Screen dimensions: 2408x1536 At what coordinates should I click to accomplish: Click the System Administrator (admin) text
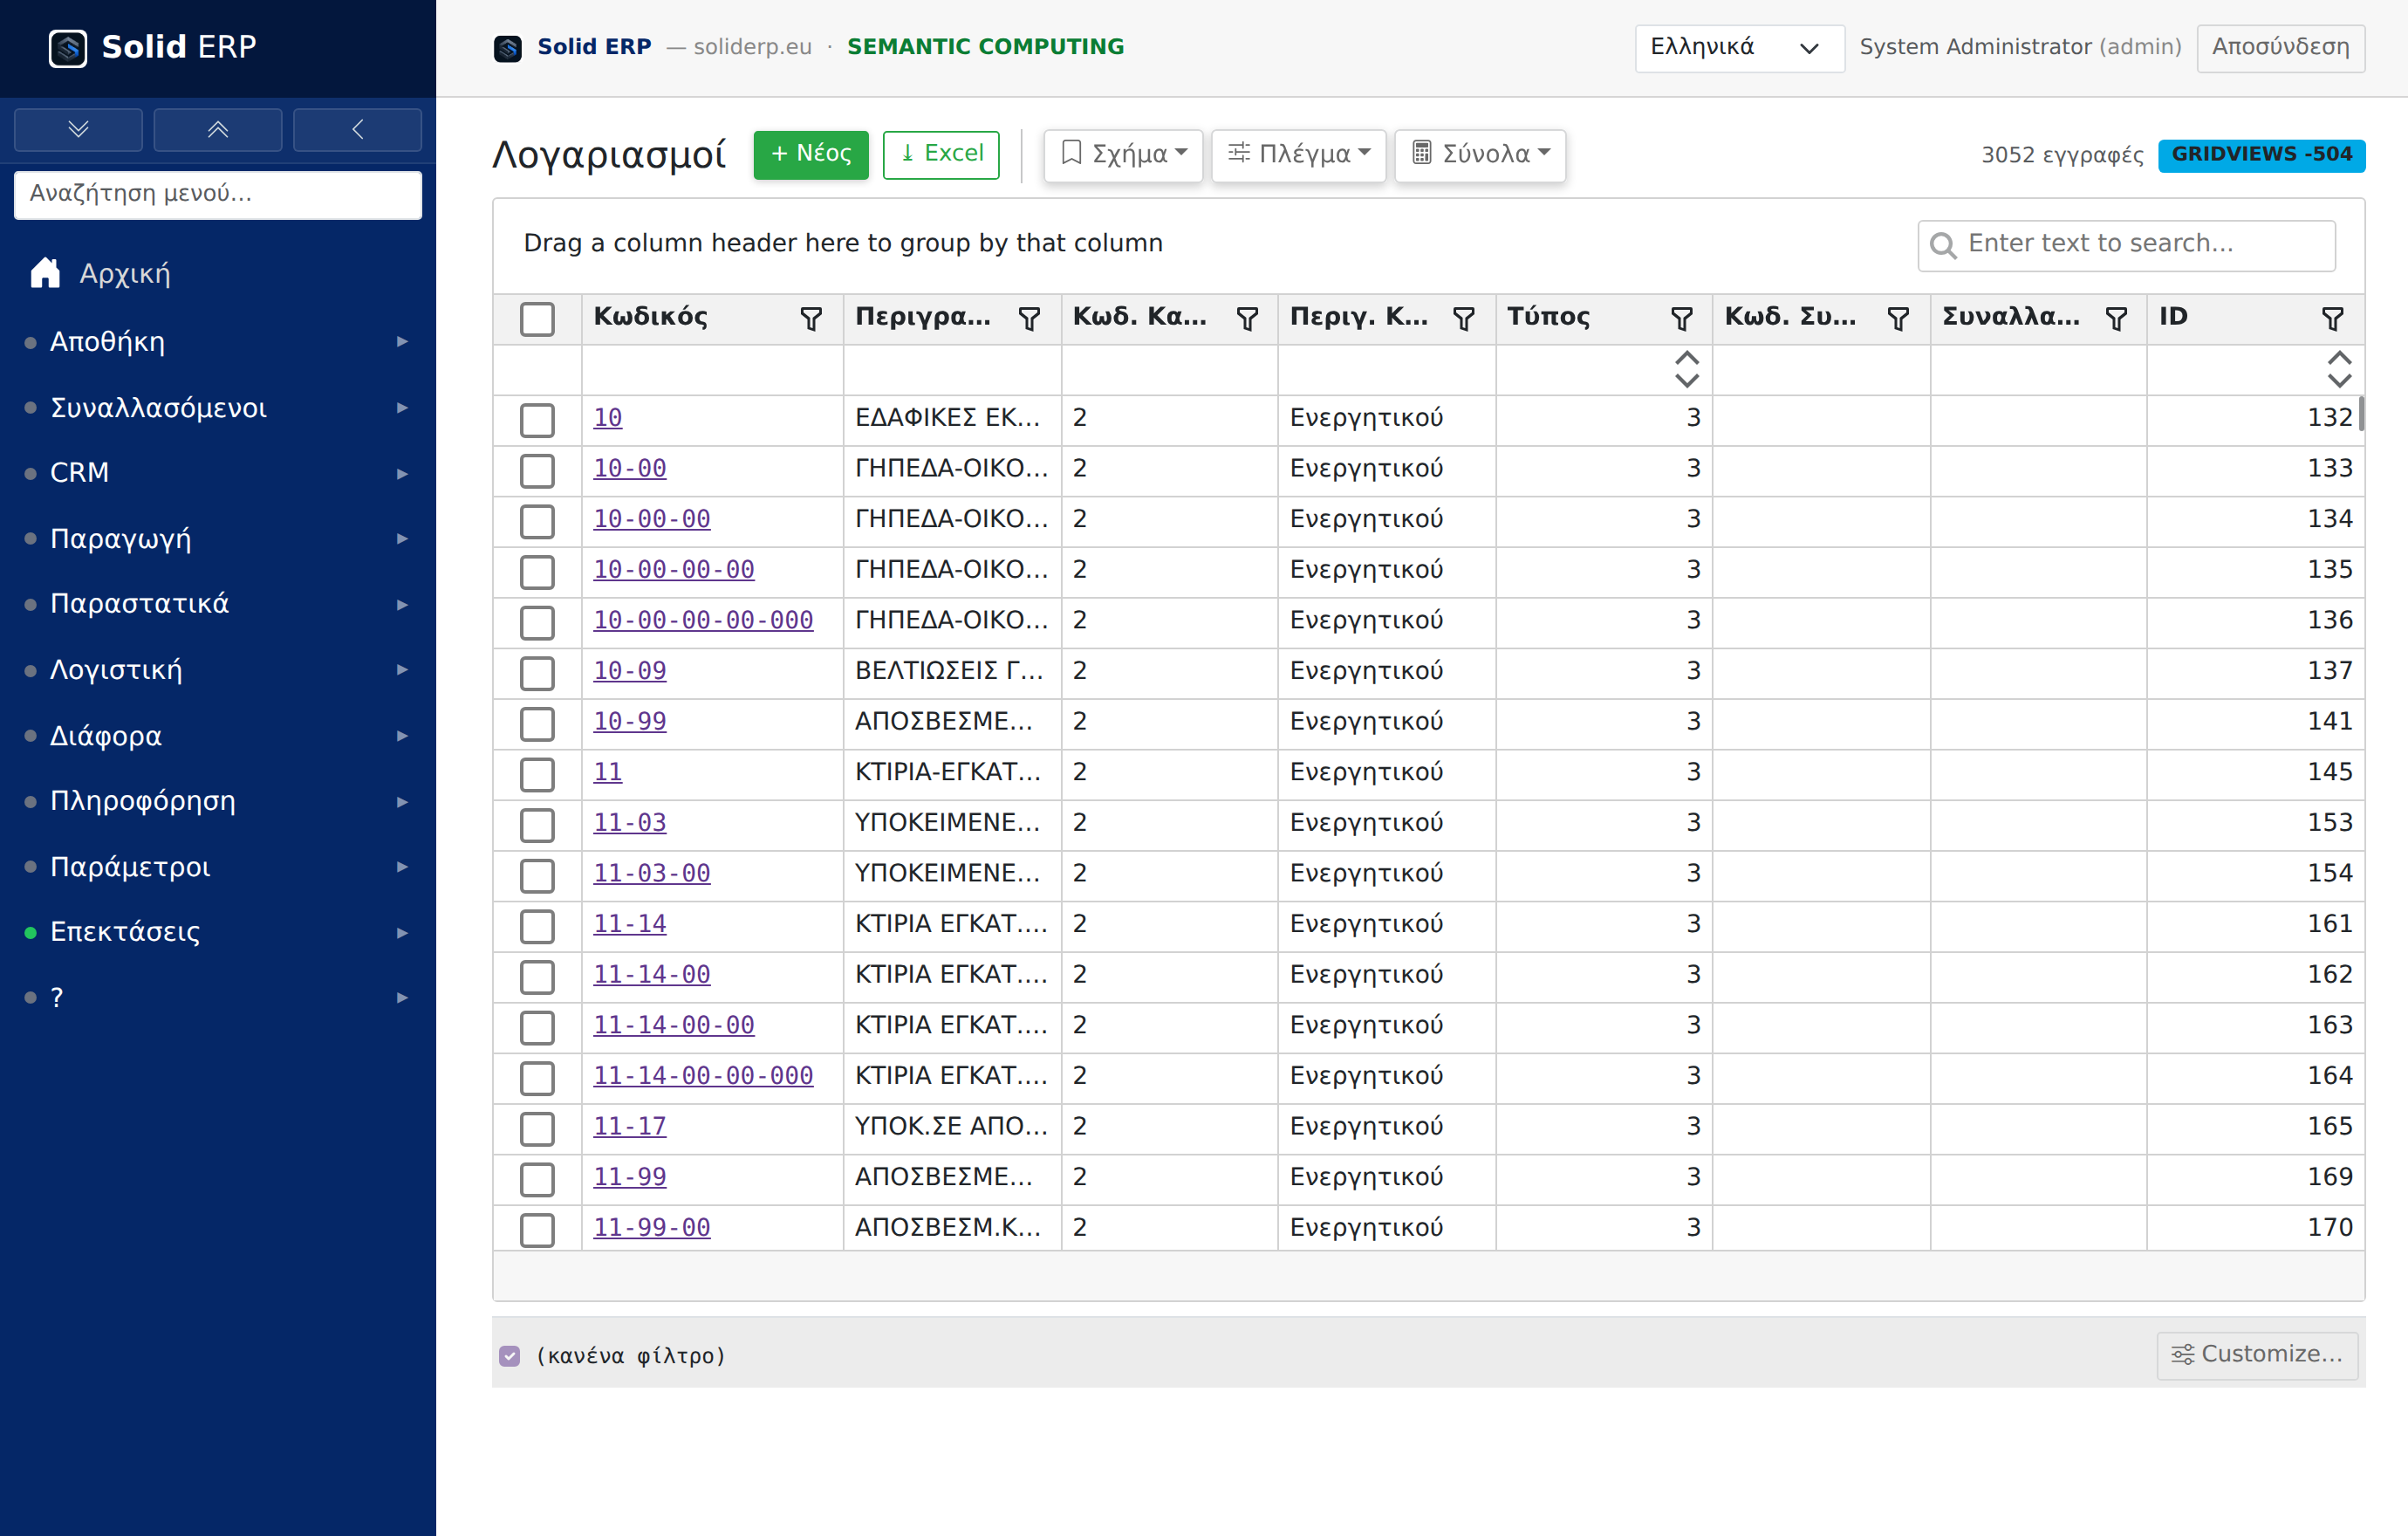(x=2020, y=47)
